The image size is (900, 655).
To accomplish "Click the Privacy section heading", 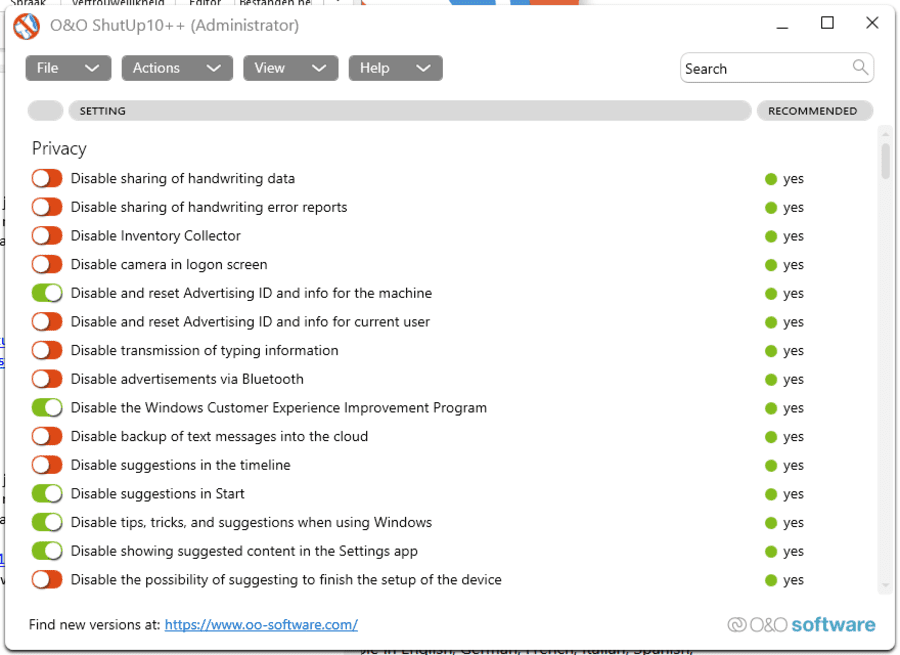I will pos(59,149).
